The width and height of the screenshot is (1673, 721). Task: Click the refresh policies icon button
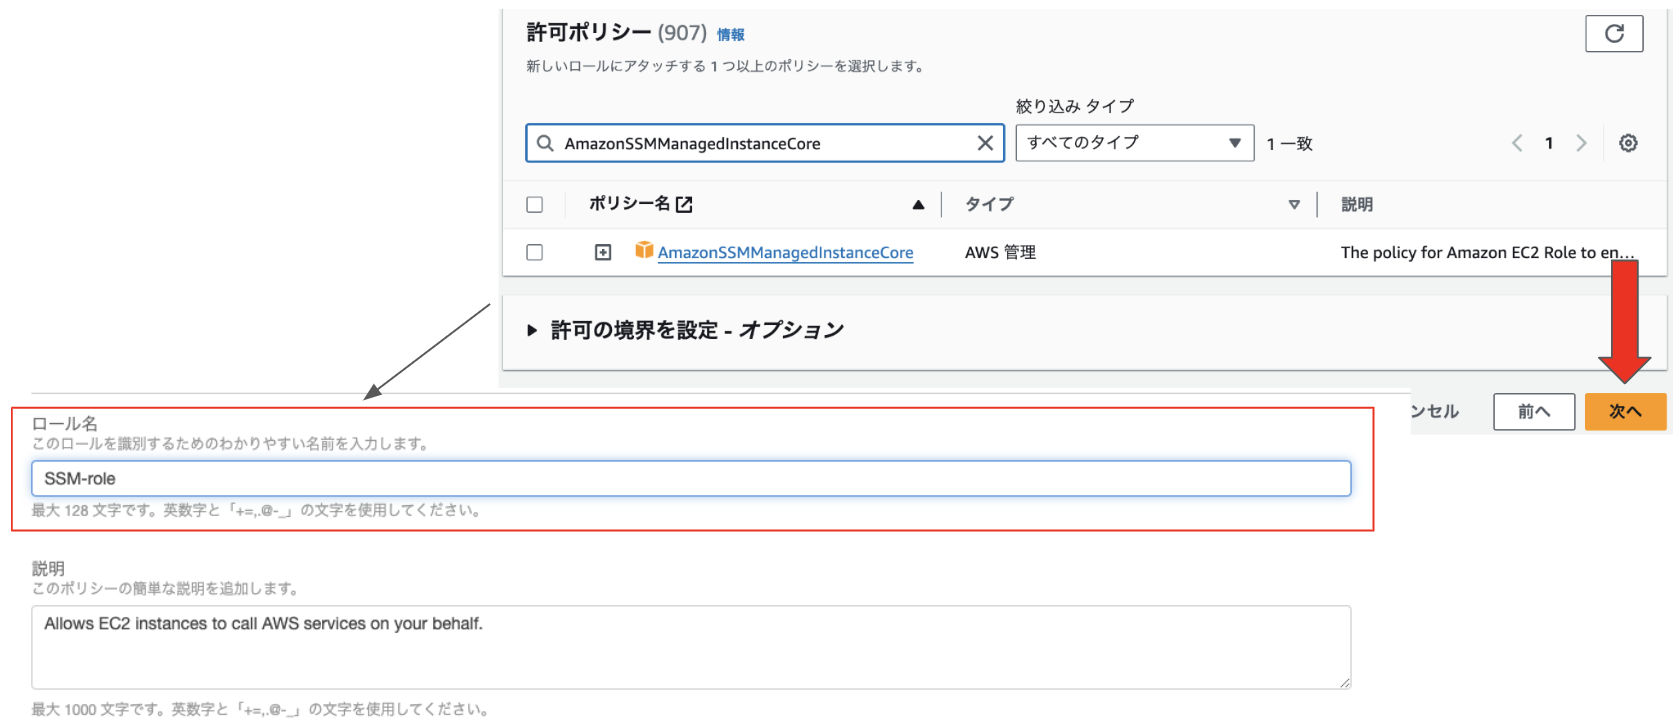point(1613,34)
